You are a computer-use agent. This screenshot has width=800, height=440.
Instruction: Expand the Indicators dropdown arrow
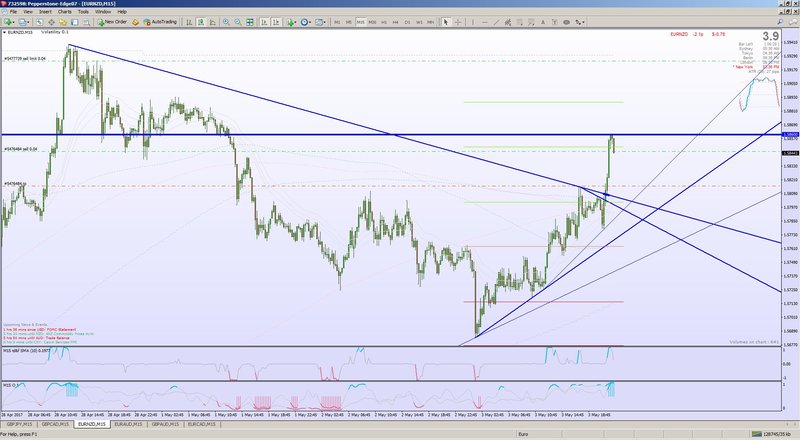pyautogui.click(x=295, y=22)
